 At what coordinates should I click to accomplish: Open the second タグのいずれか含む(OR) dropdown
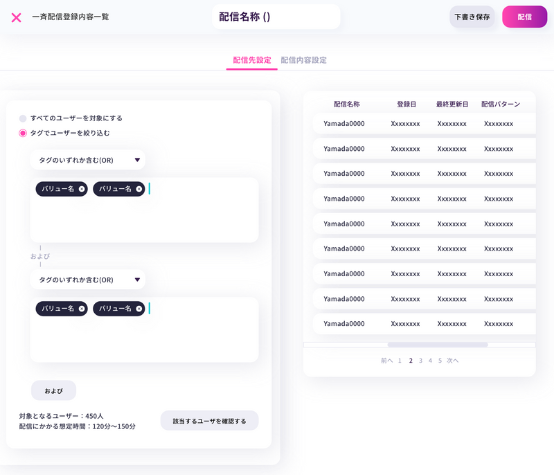click(88, 280)
